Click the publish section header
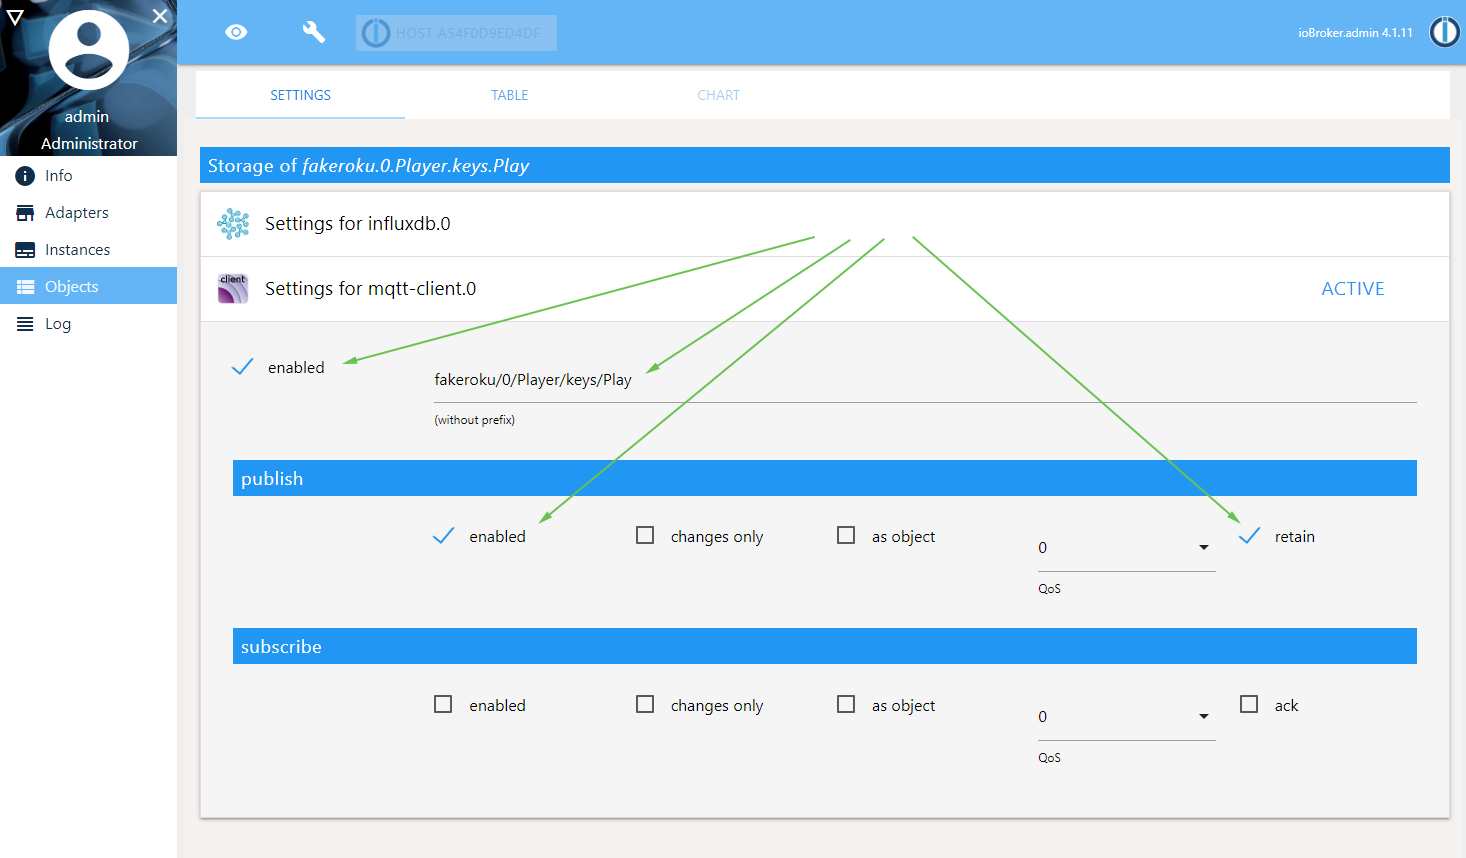This screenshot has height=858, width=1466. tap(825, 478)
